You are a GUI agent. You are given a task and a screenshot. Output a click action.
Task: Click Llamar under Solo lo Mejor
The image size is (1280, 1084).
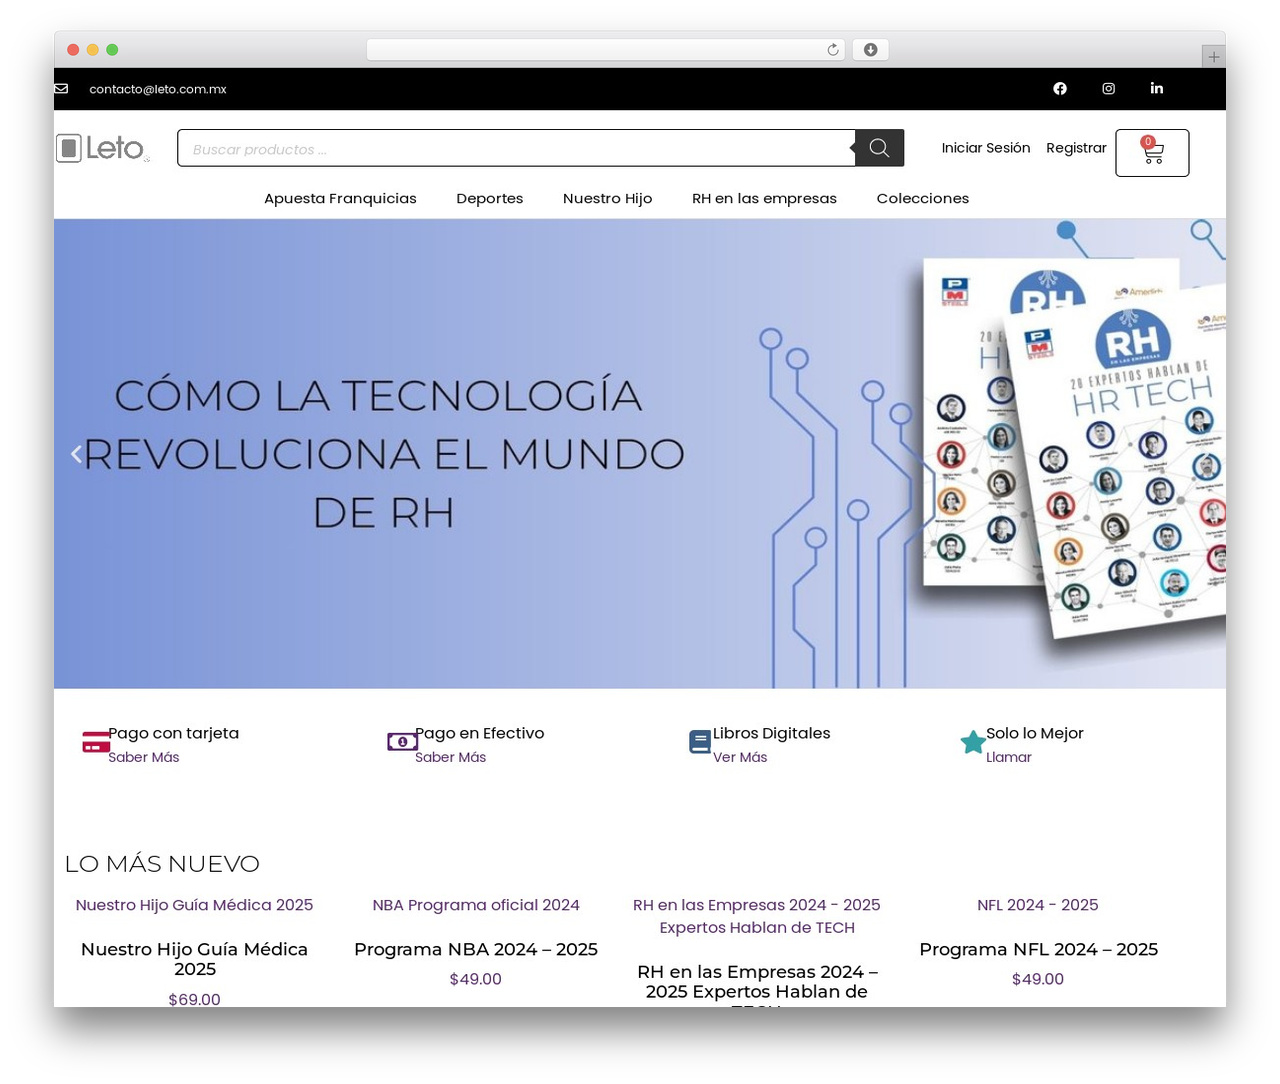click(1009, 757)
